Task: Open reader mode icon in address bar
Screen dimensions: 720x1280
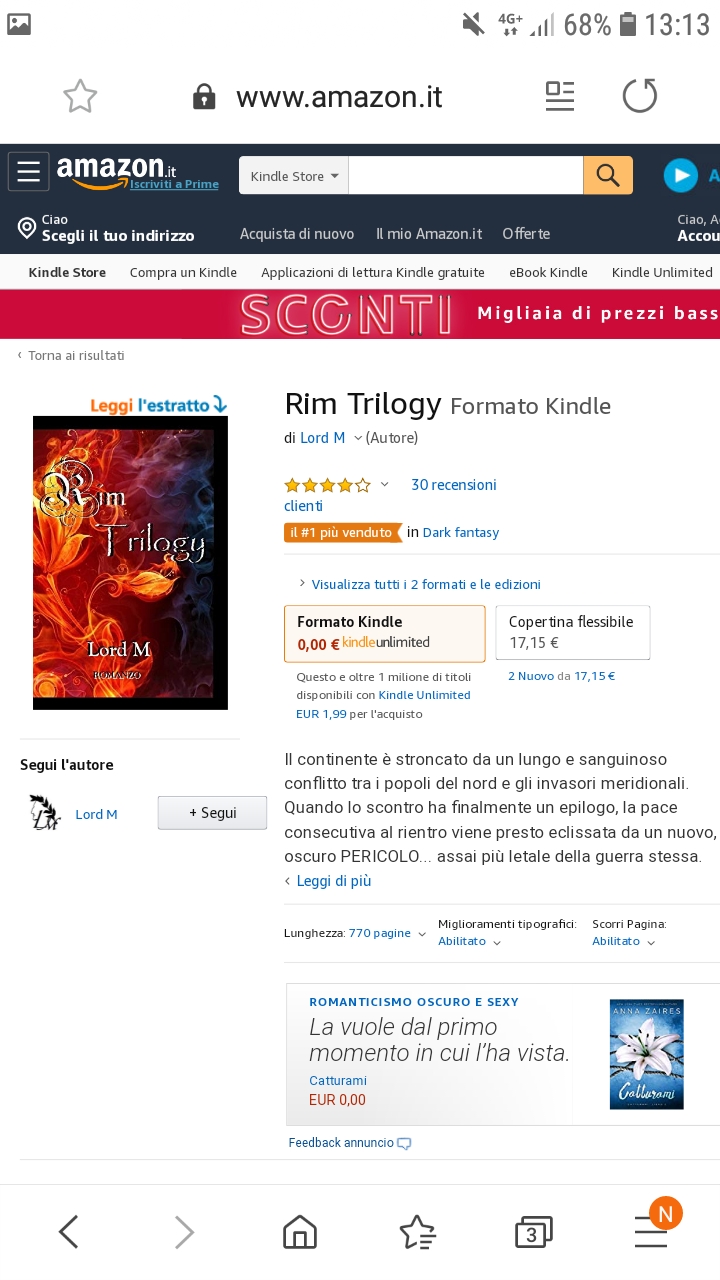Action: 560,96
